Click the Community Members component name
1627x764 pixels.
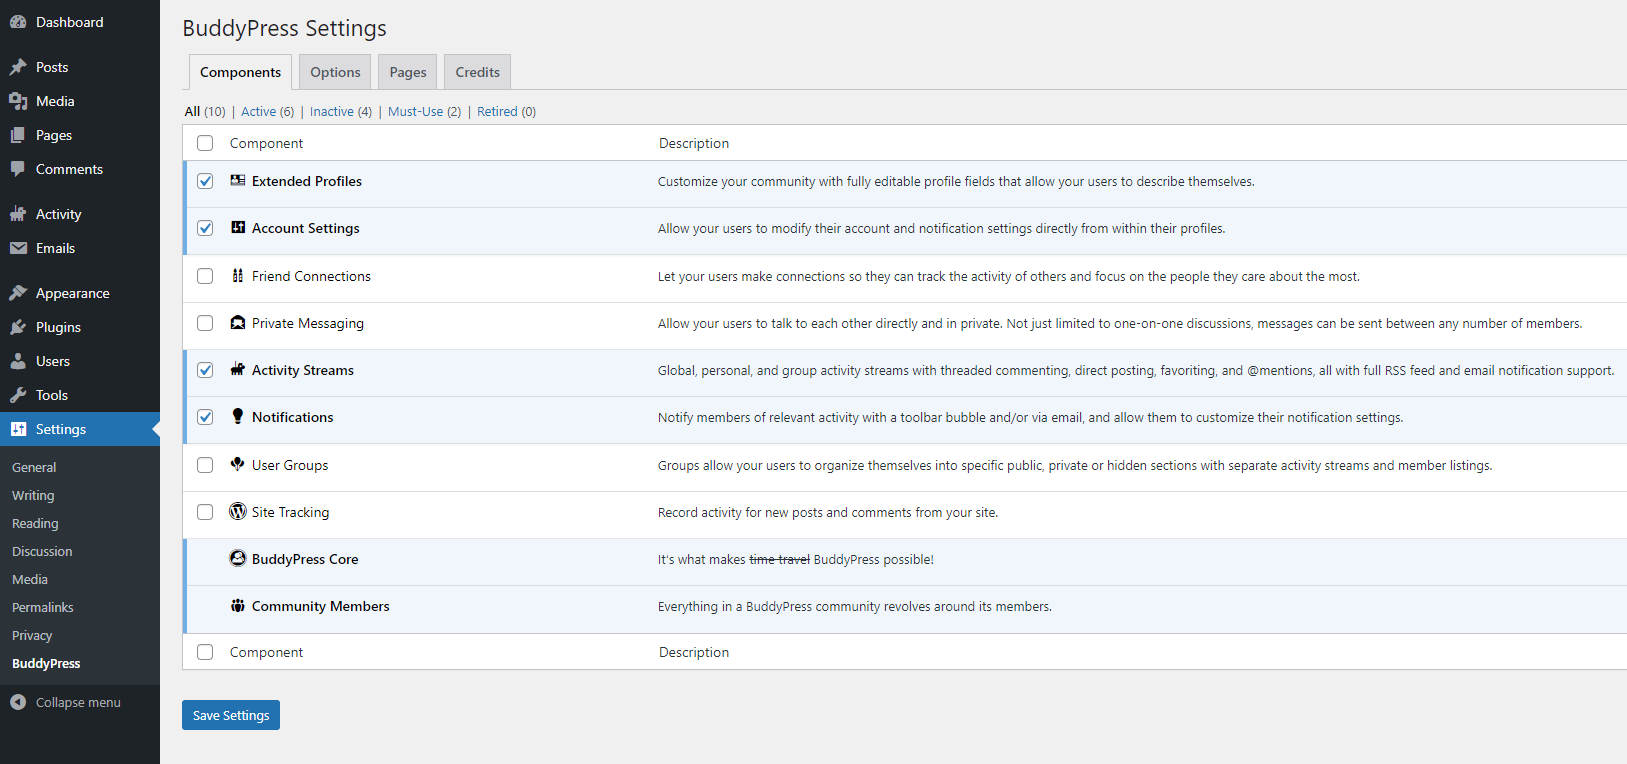(321, 606)
